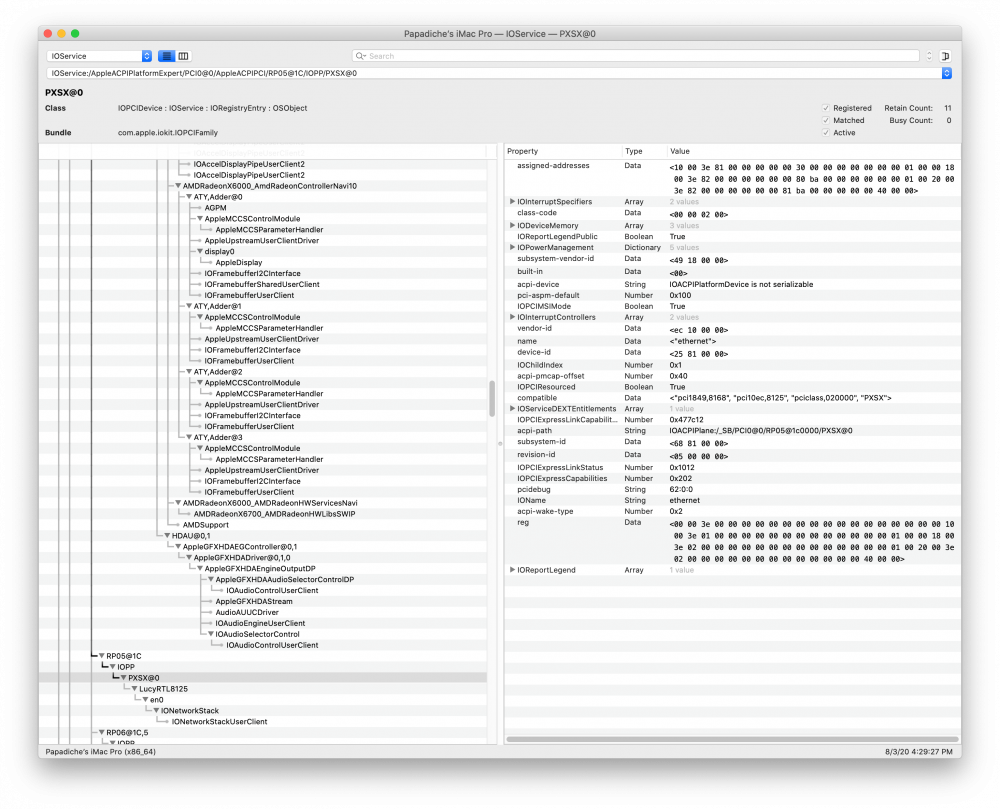Select the AMDSupport tree entry
Viewport: 1000px width, 809px height.
coord(205,525)
